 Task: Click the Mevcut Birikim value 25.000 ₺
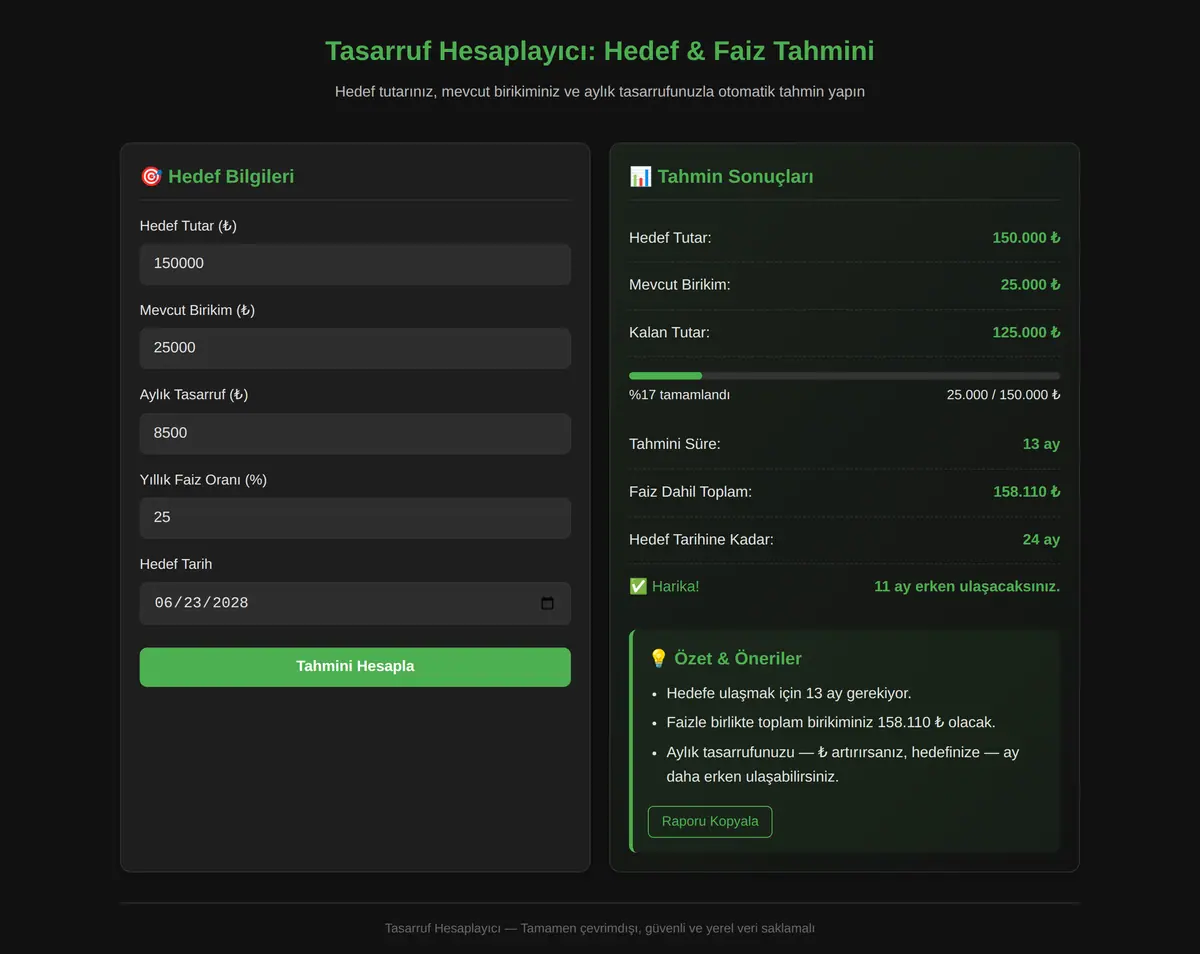pos(1030,285)
